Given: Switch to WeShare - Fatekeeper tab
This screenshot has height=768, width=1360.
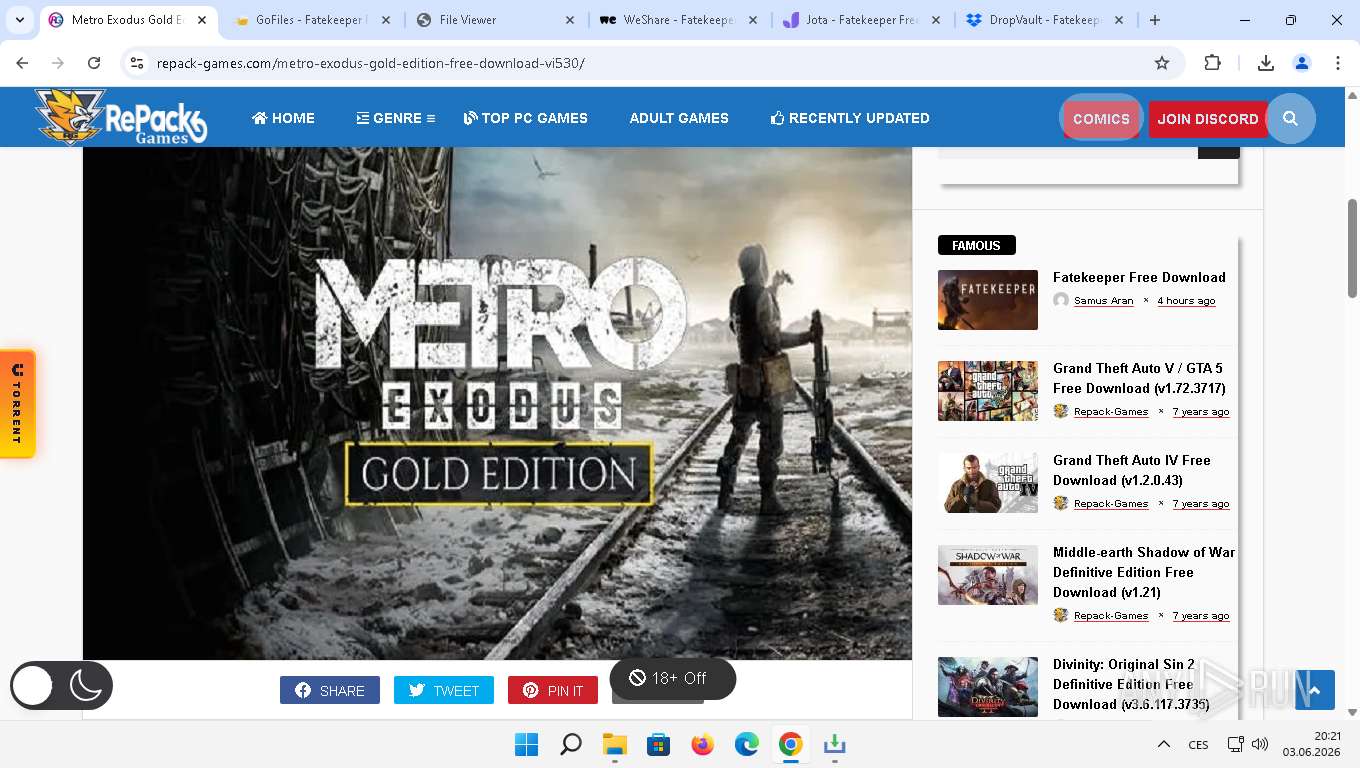Looking at the screenshot, I should [678, 20].
